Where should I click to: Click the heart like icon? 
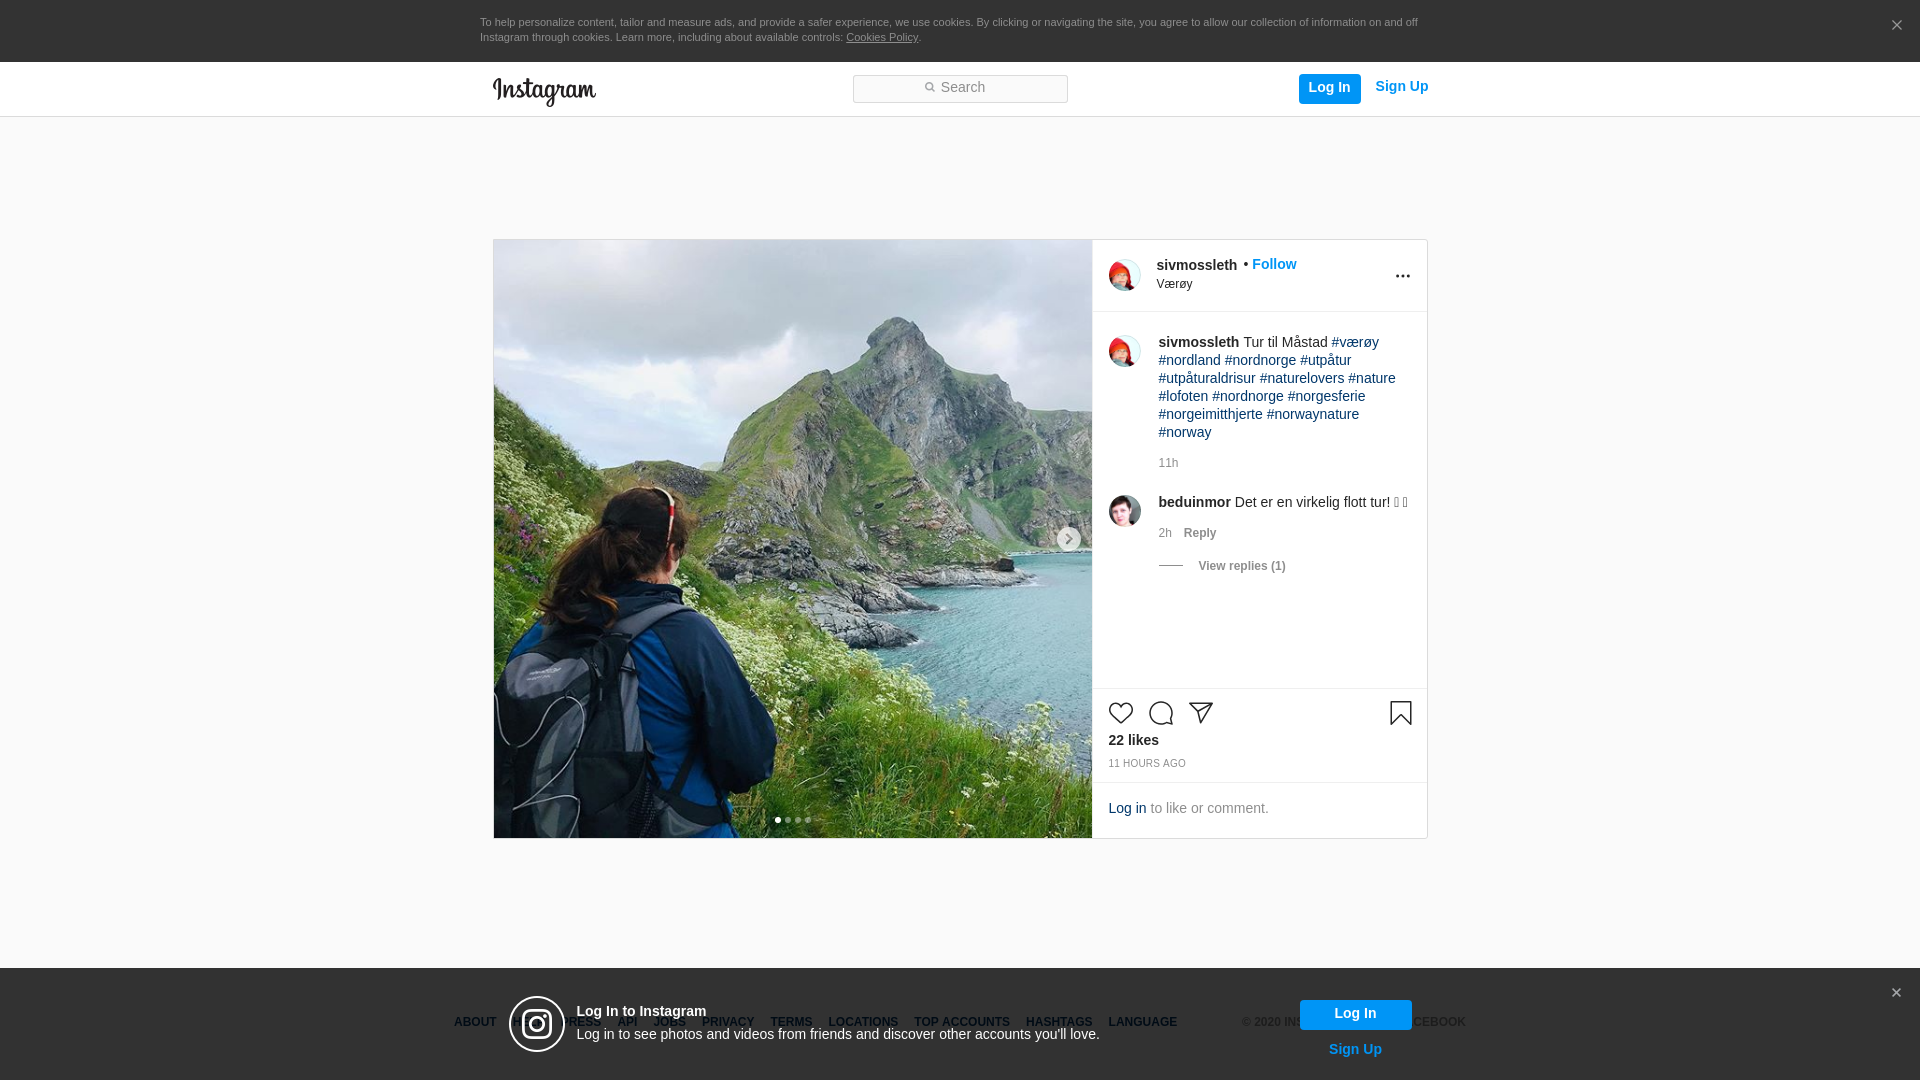click(x=1120, y=713)
